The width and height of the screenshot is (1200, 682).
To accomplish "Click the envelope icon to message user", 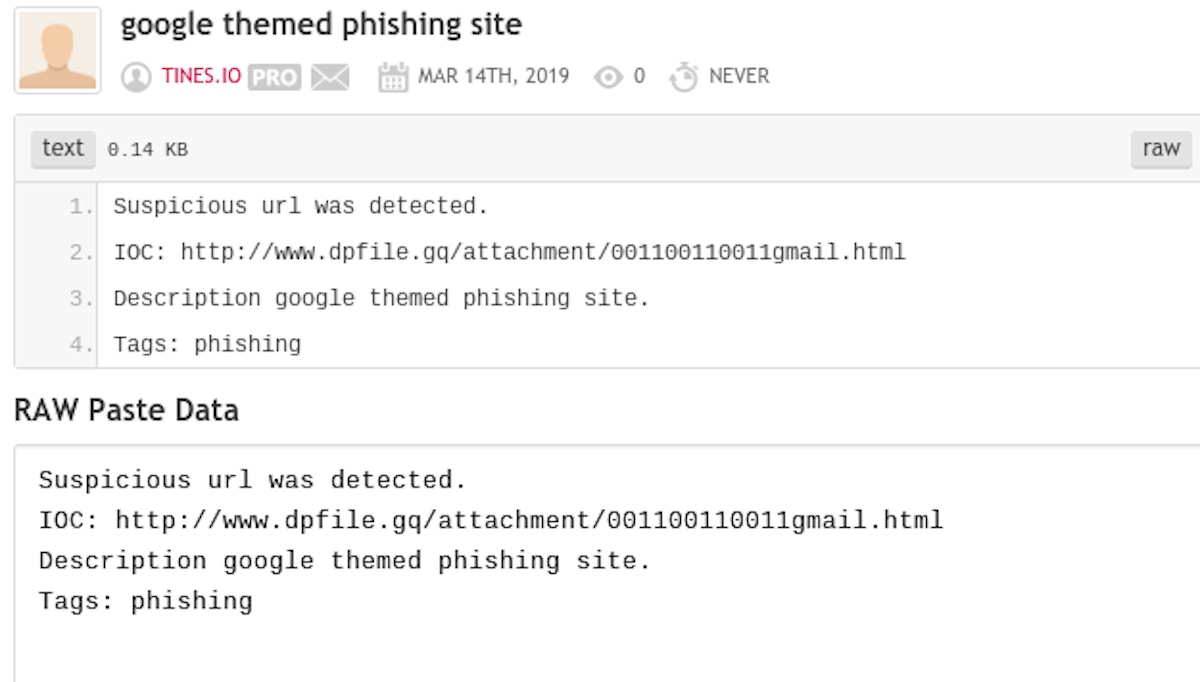I will tap(330, 77).
